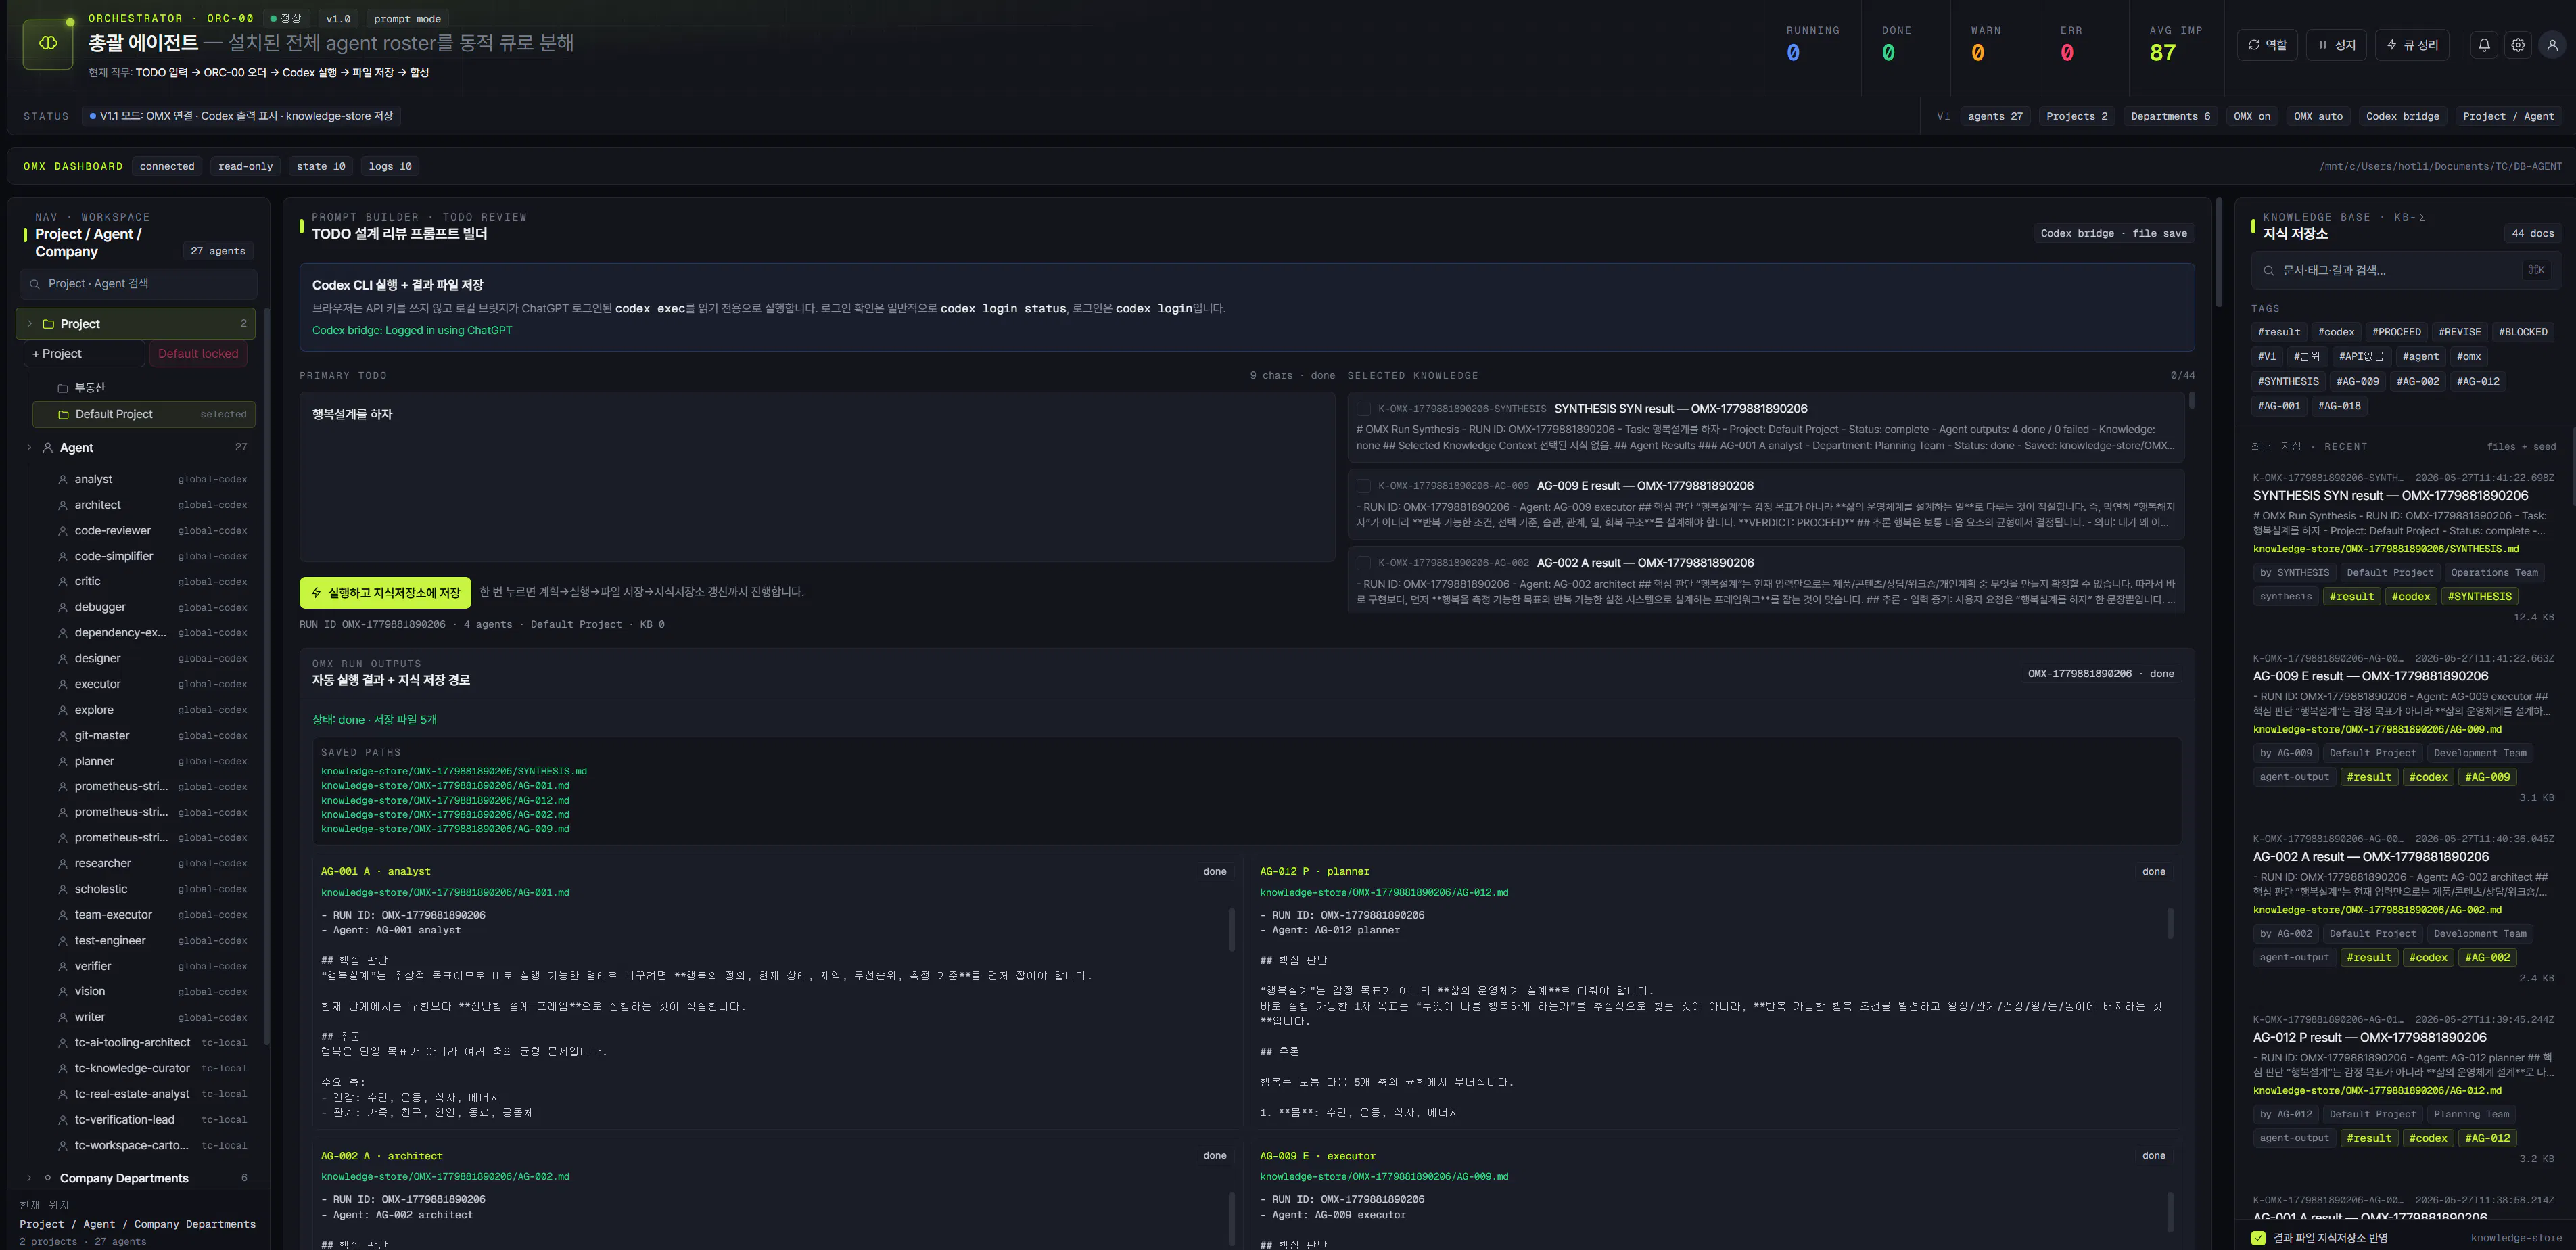Click the knowledge base search magnifier icon
2576x1250 pixels.
coord(2269,270)
